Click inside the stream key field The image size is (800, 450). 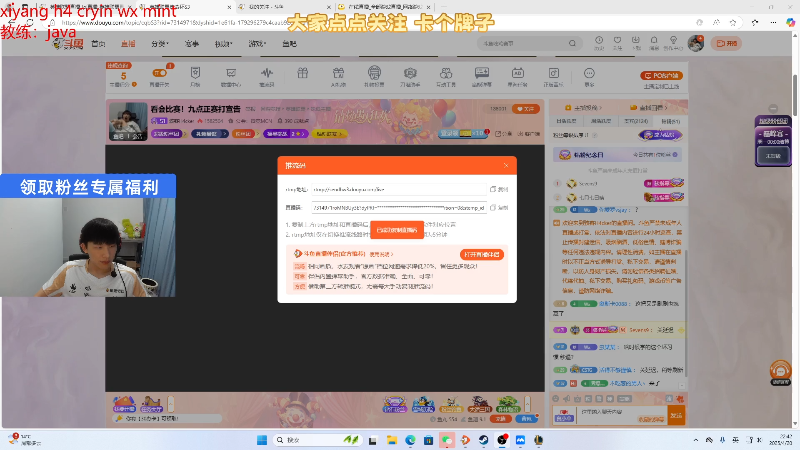[399, 208]
